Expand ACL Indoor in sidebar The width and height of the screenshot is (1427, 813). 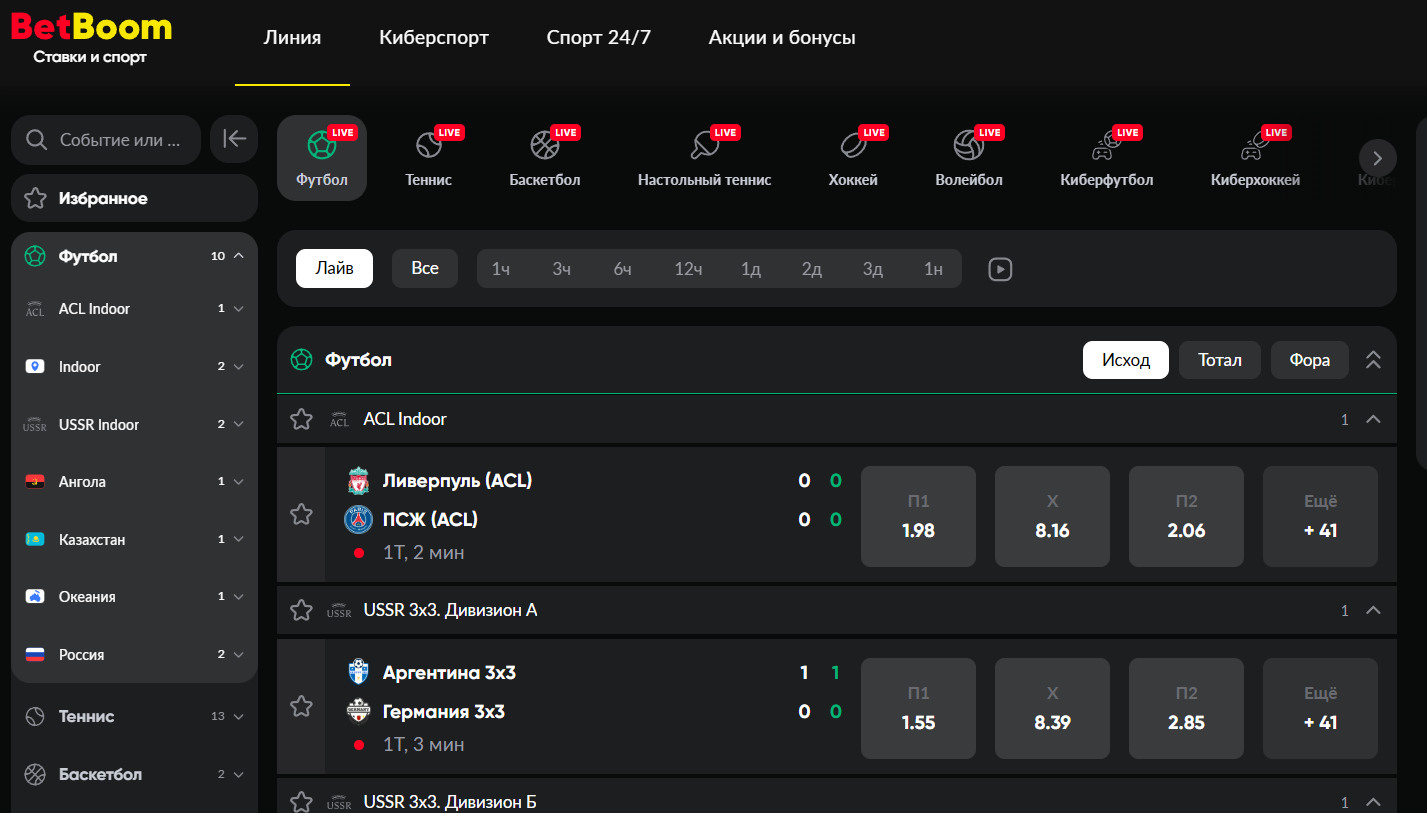(238, 309)
